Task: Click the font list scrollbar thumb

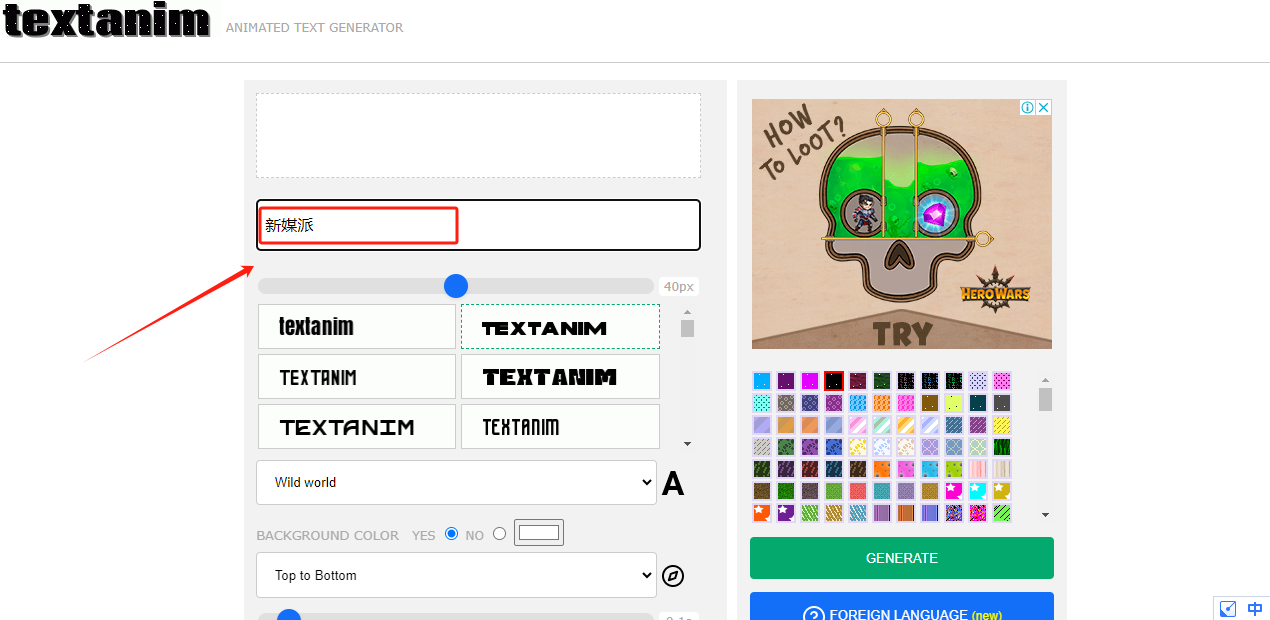Action: point(687,328)
